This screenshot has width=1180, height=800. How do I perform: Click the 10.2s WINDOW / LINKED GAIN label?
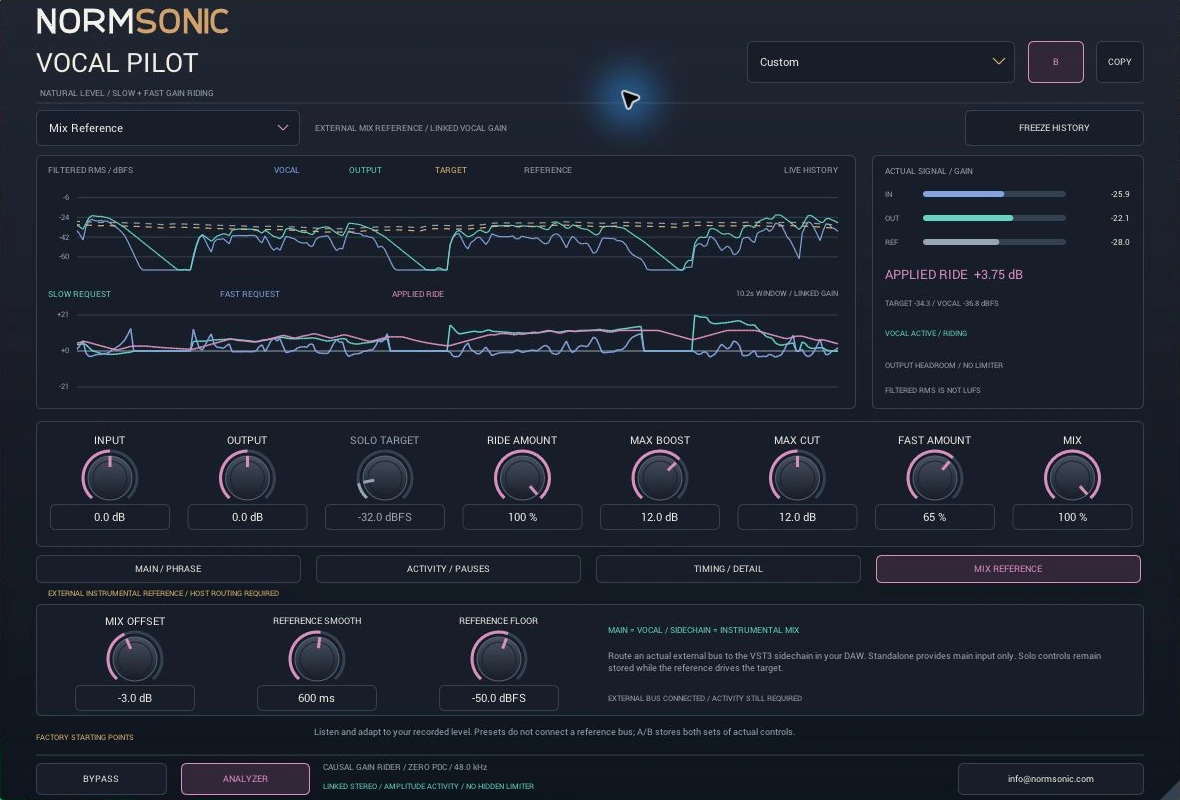coord(787,294)
